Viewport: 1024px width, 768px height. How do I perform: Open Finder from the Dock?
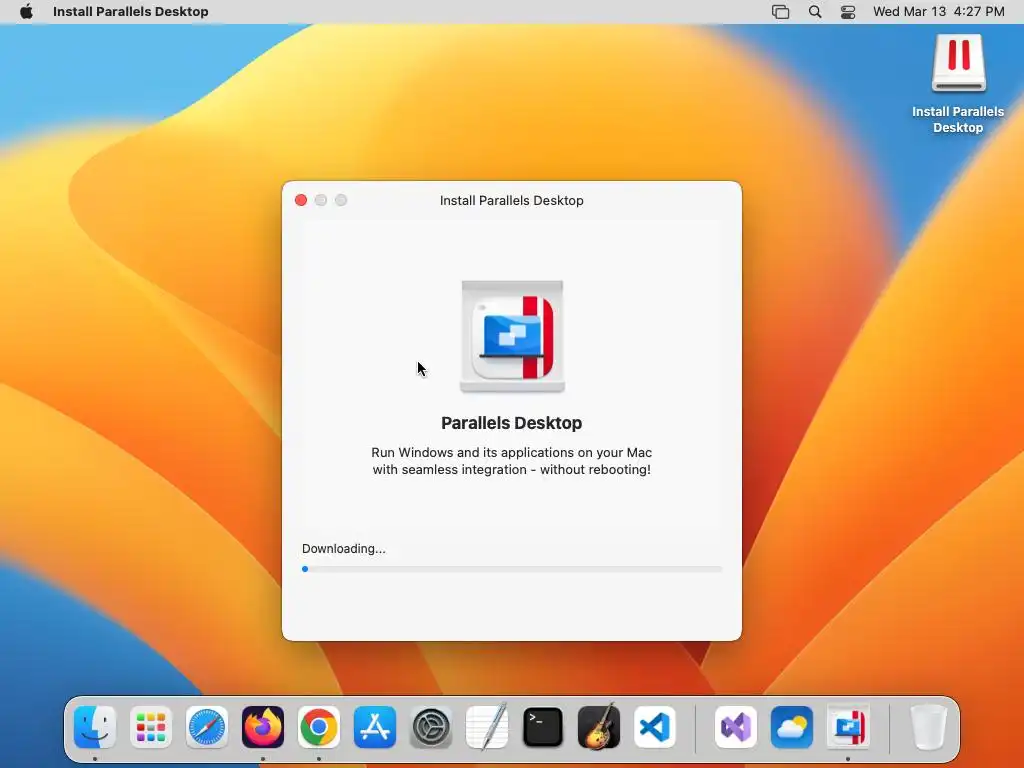pos(95,727)
